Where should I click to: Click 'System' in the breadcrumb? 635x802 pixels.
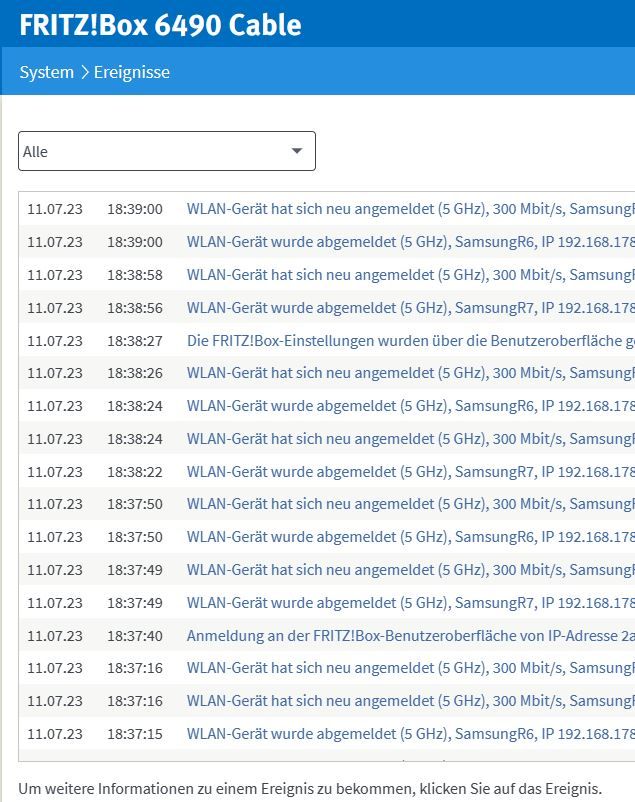tap(47, 72)
